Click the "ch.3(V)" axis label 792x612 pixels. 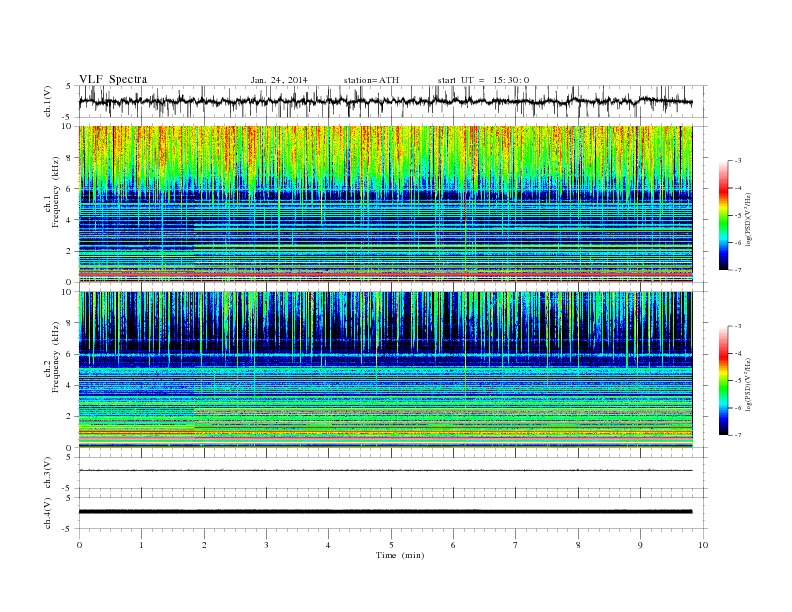[x=47, y=473]
